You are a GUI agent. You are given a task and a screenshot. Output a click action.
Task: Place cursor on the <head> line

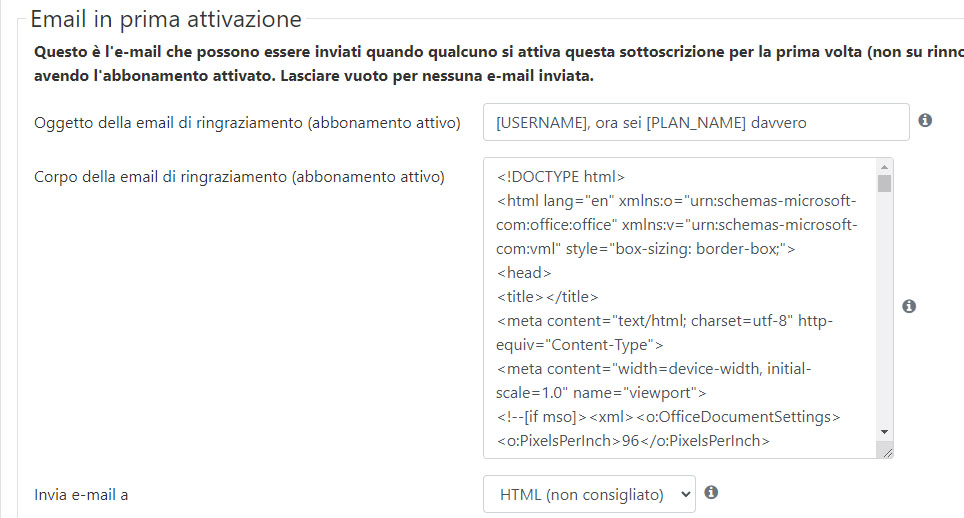[524, 273]
